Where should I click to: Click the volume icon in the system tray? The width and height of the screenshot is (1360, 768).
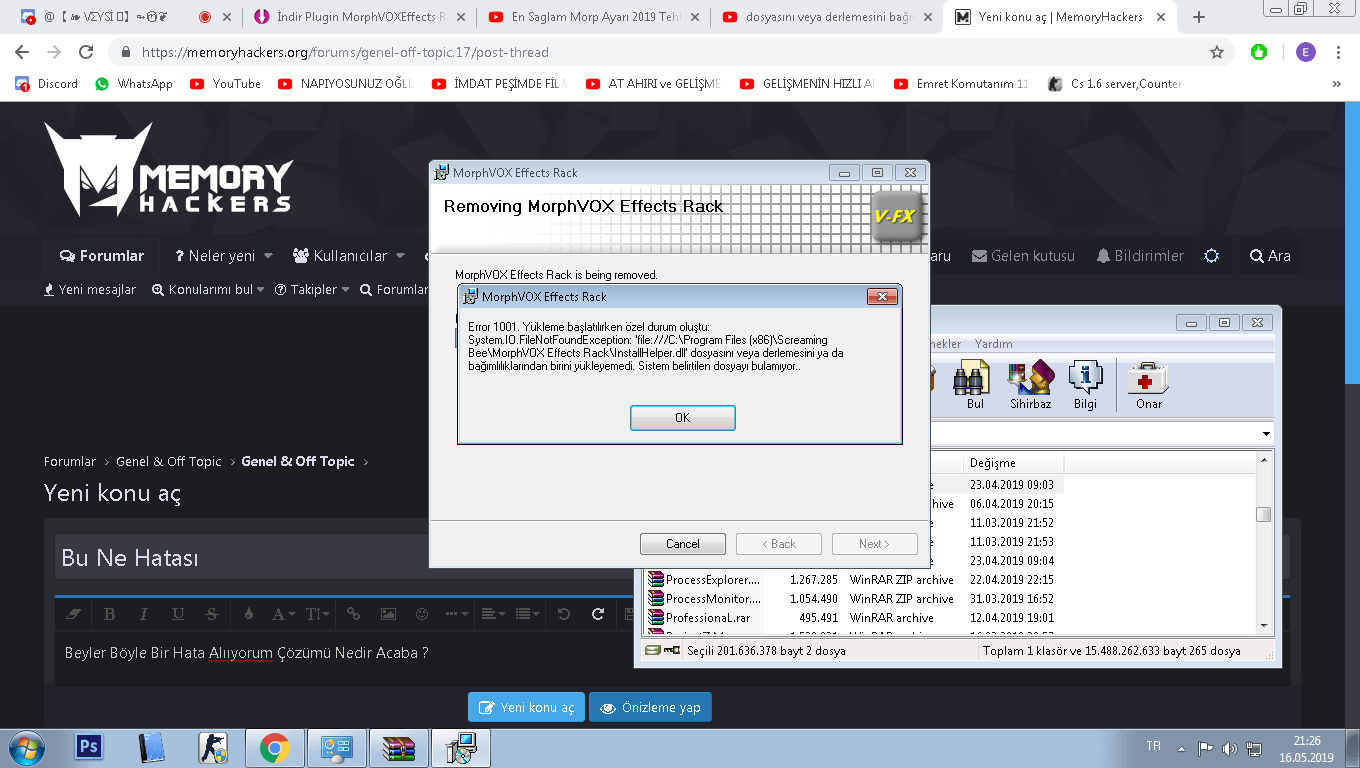[1229, 748]
